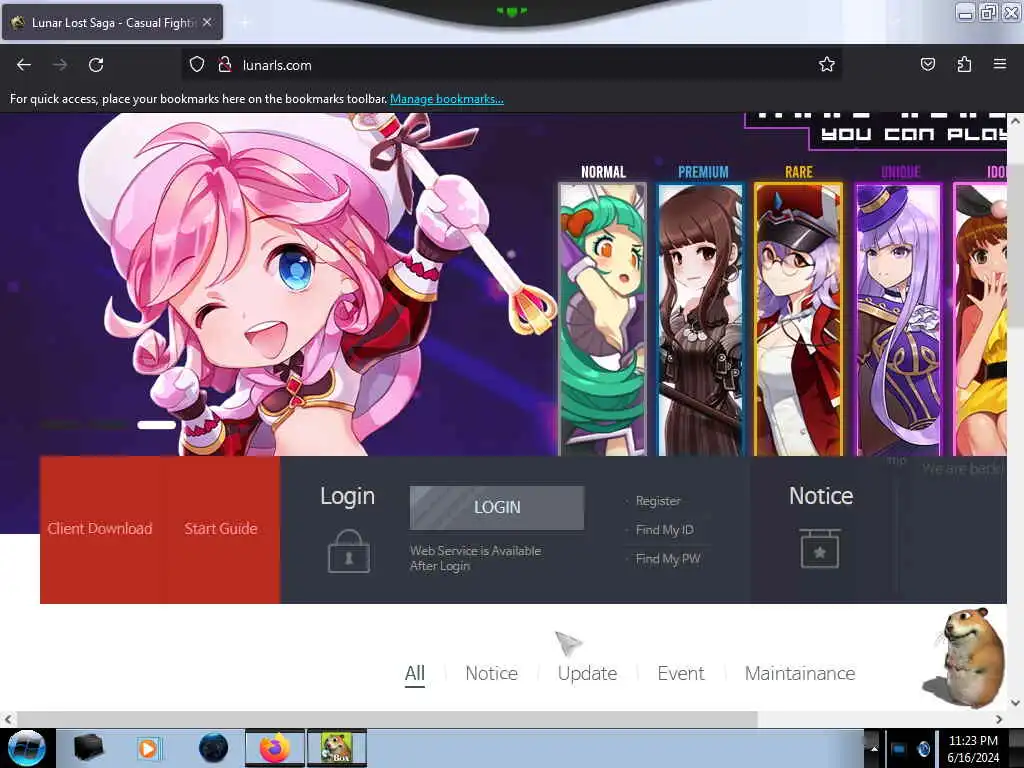This screenshot has height=768, width=1024.
Task: Switch to the Notice news tab
Action: pos(492,673)
